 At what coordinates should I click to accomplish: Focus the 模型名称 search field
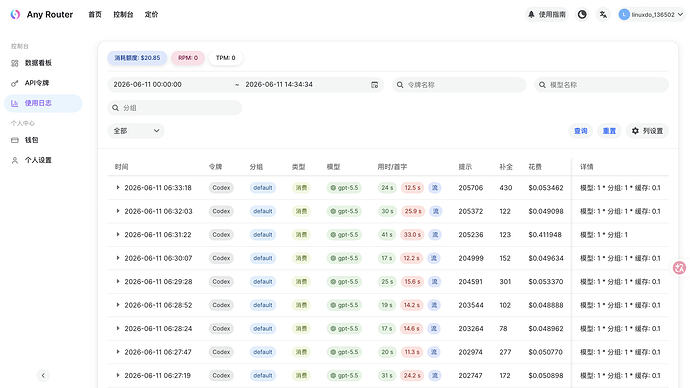pos(602,85)
